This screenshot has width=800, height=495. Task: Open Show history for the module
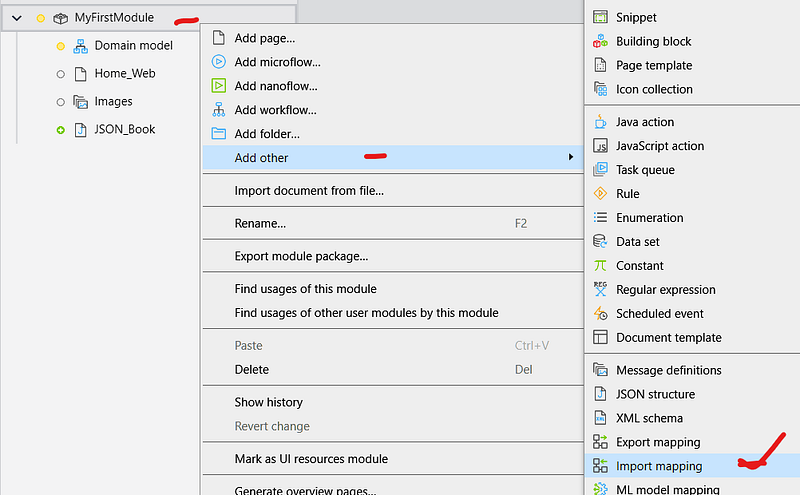[x=268, y=402]
